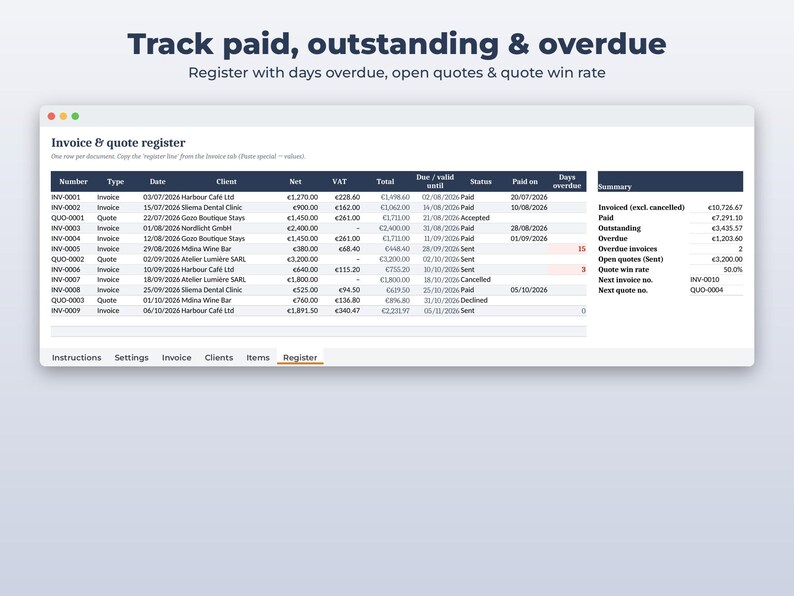Click the Status column header

[x=481, y=181]
